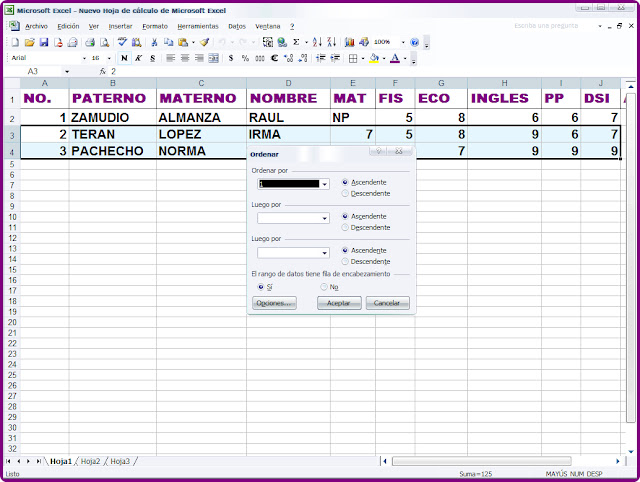Paste from the clipboard icon
The height and width of the screenshot is (482, 640).
pyautogui.click(x=183, y=42)
